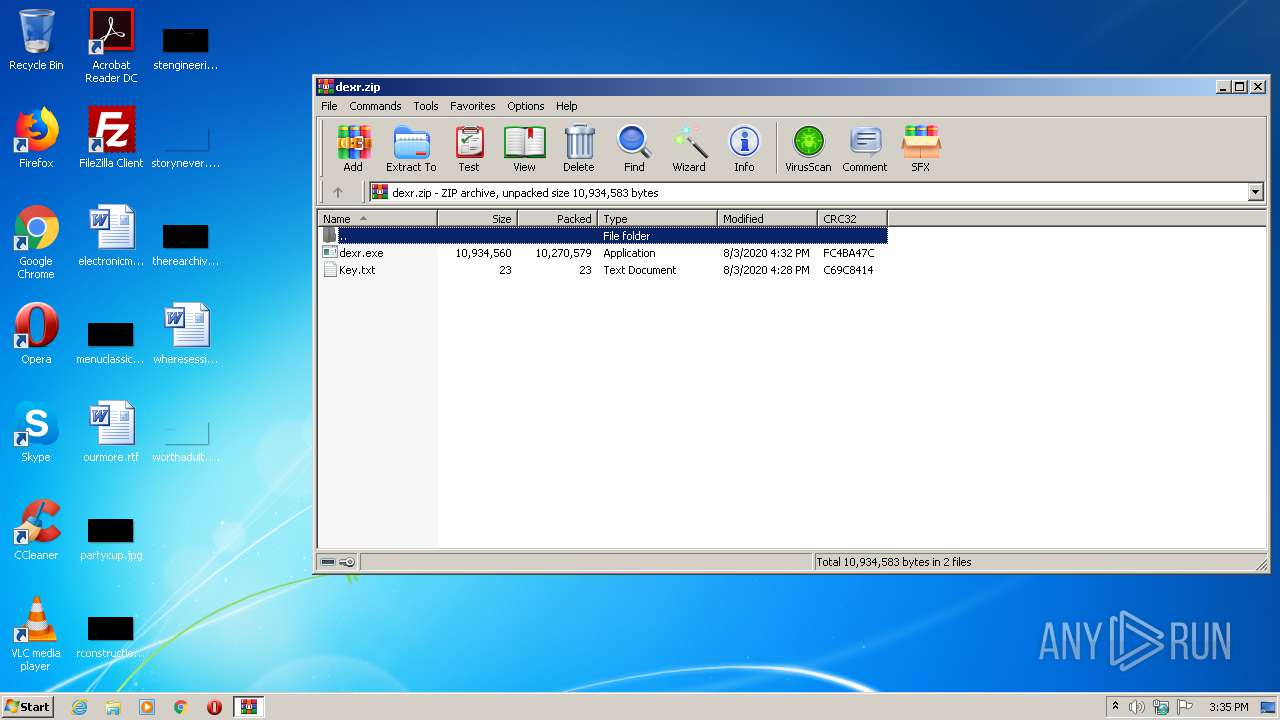Sort by the Type column header
This screenshot has width=1280, height=720.
pos(658,219)
